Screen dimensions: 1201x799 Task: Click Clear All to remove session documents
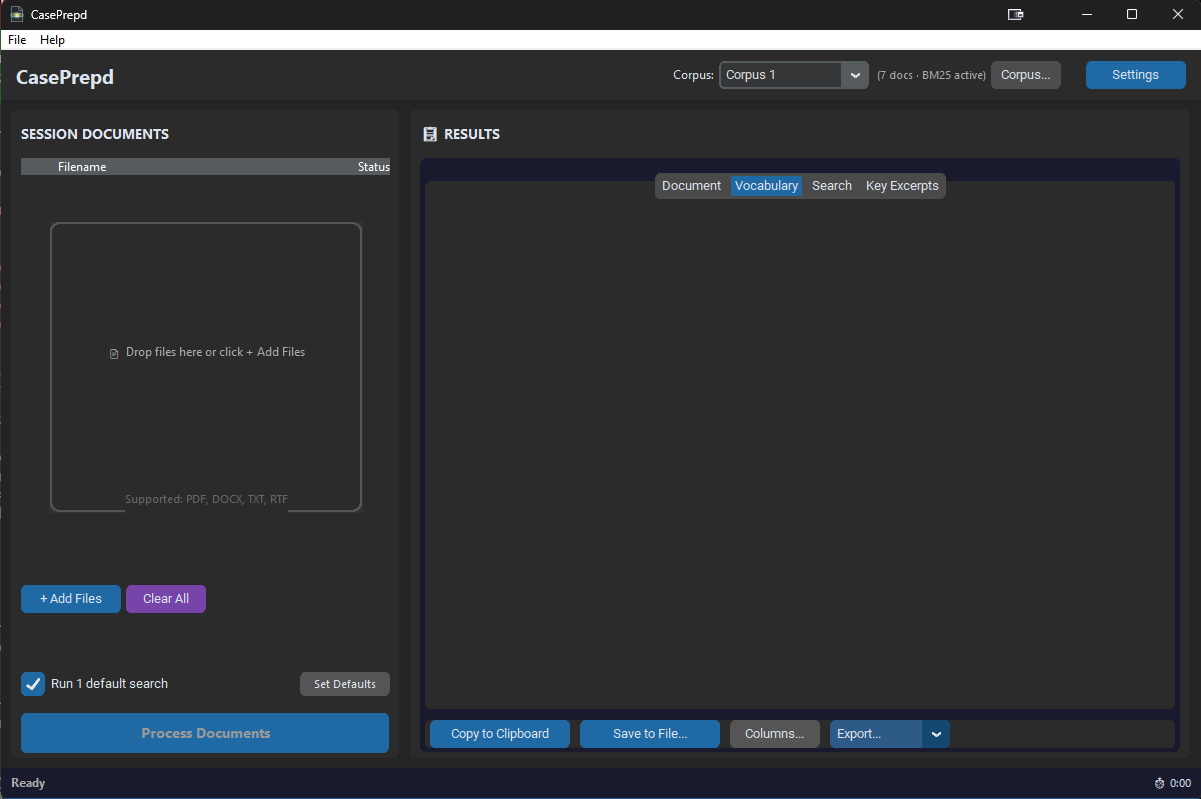tap(165, 598)
